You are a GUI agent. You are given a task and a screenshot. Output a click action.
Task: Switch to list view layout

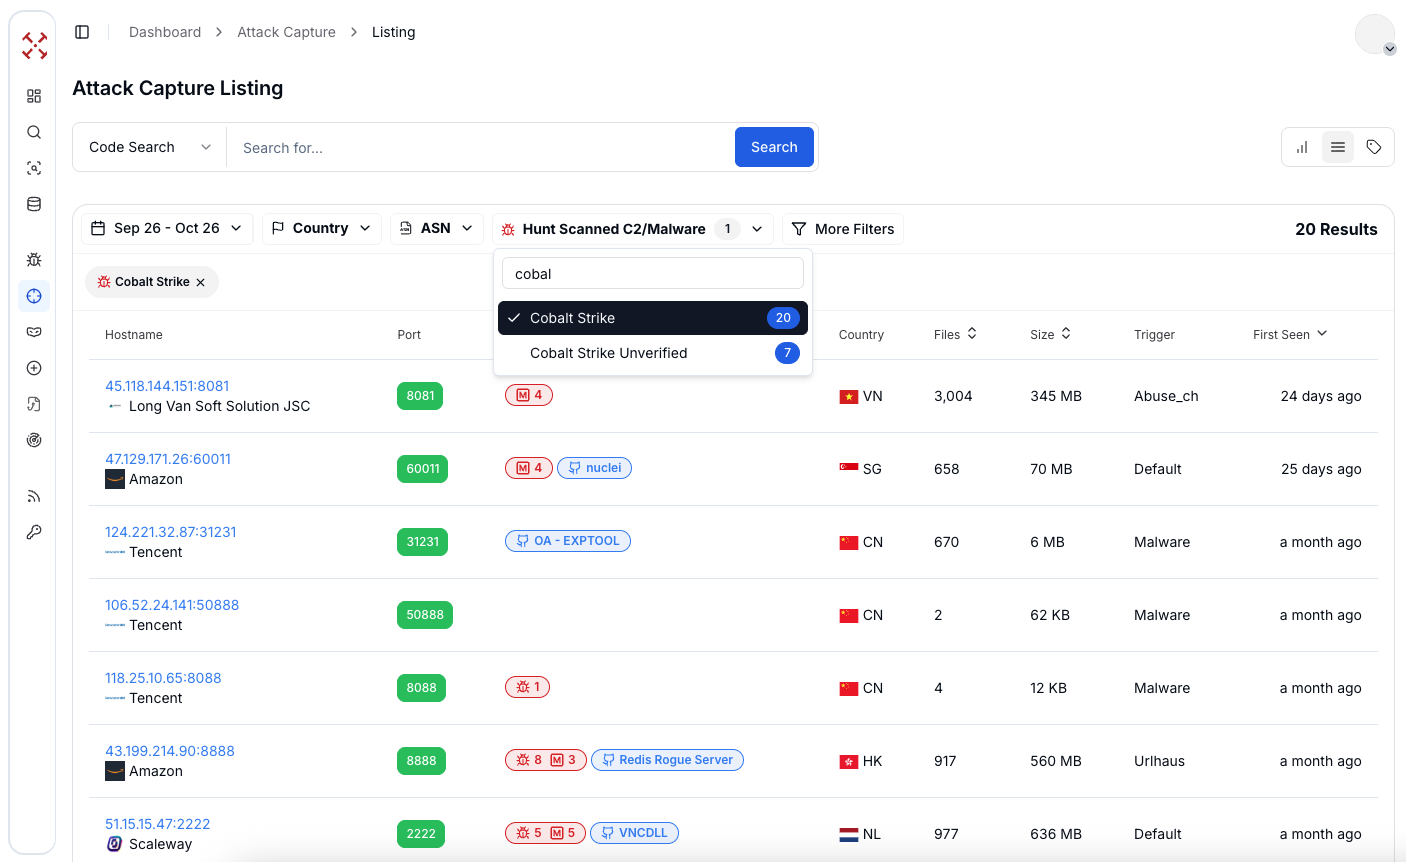click(1338, 147)
